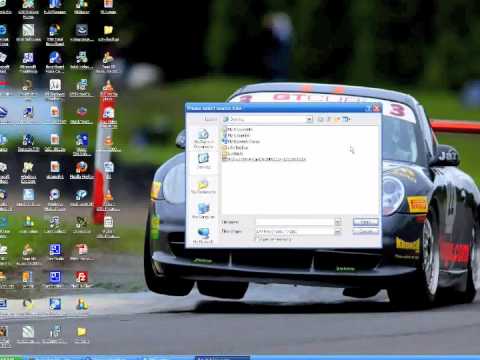
Task: Select the yellow folder in bottom desktop row
Action: click(82, 334)
